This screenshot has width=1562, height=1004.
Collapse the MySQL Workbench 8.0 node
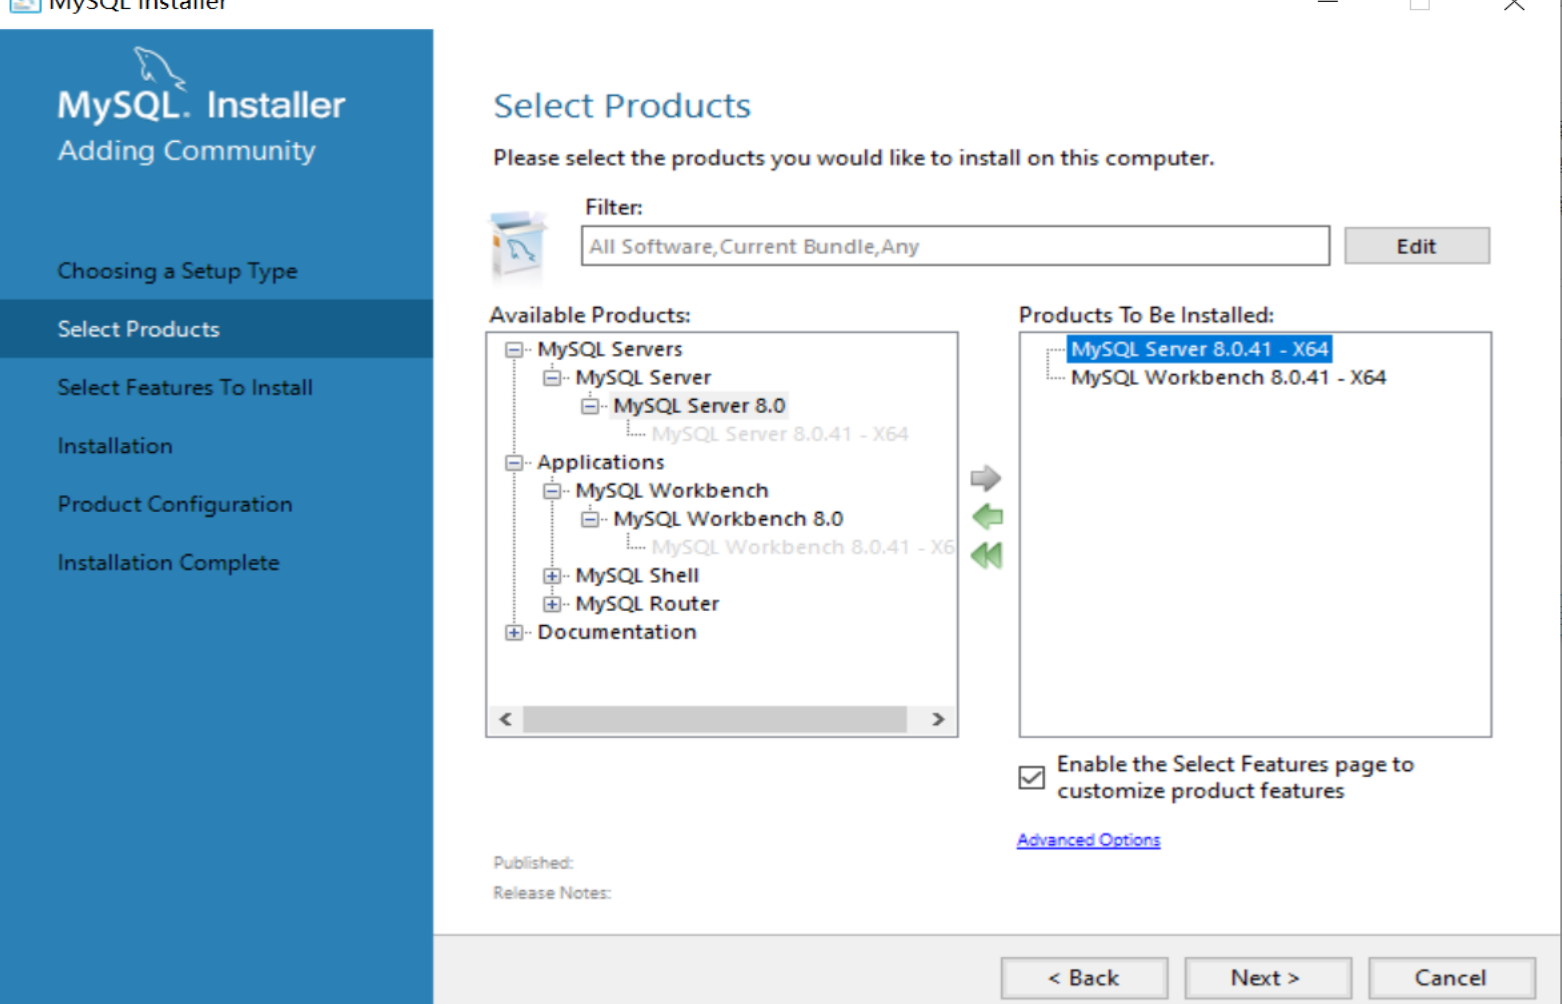[590, 519]
